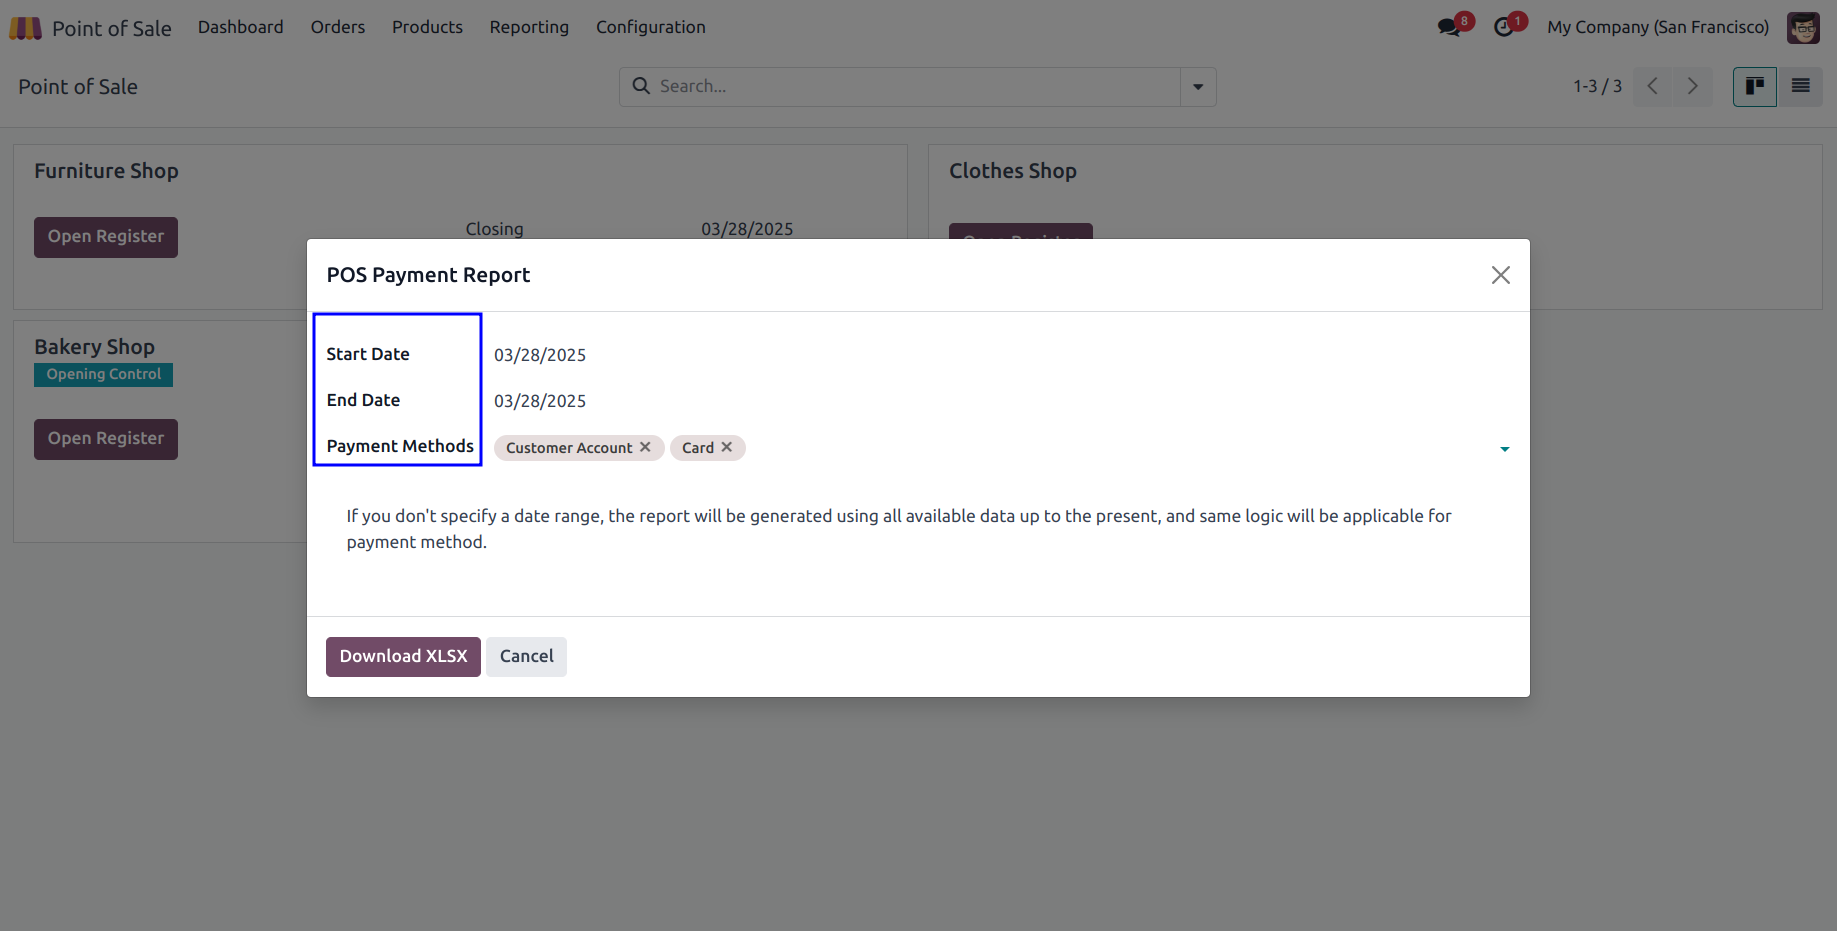1837x931 pixels.
Task: Remove the Card payment method tag
Action: [727, 447]
